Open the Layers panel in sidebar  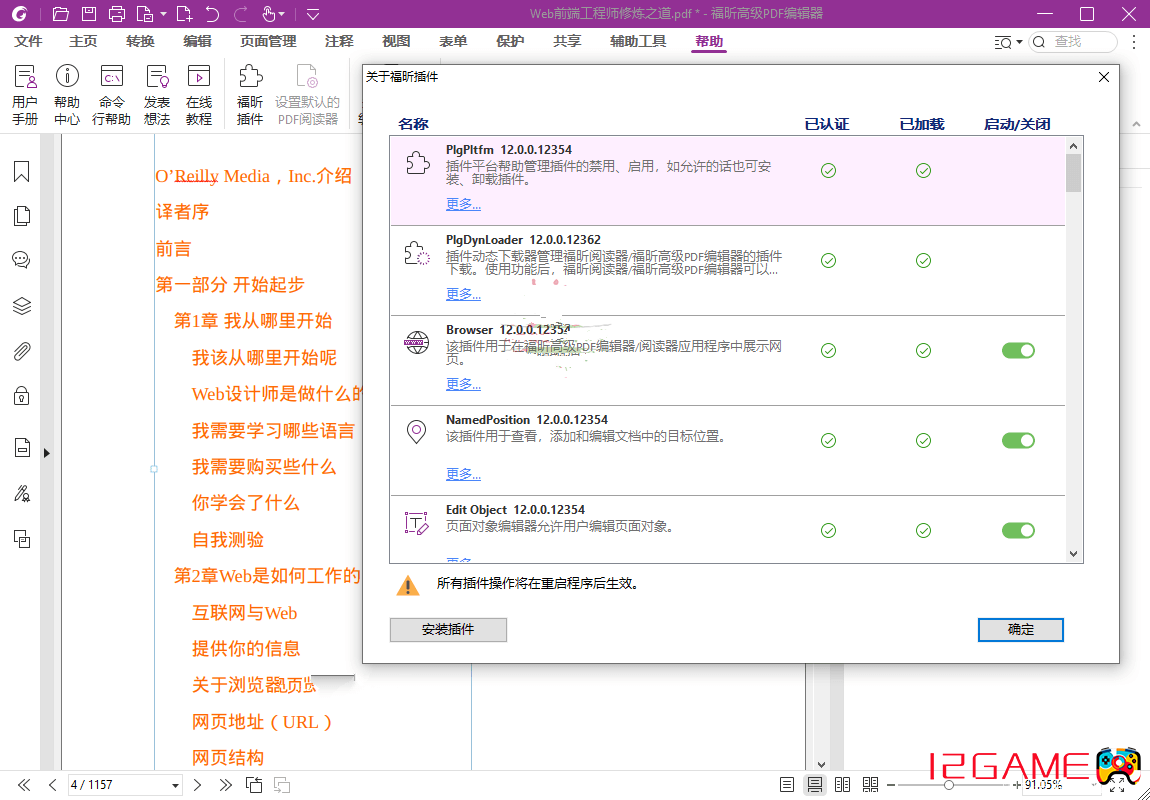point(22,306)
